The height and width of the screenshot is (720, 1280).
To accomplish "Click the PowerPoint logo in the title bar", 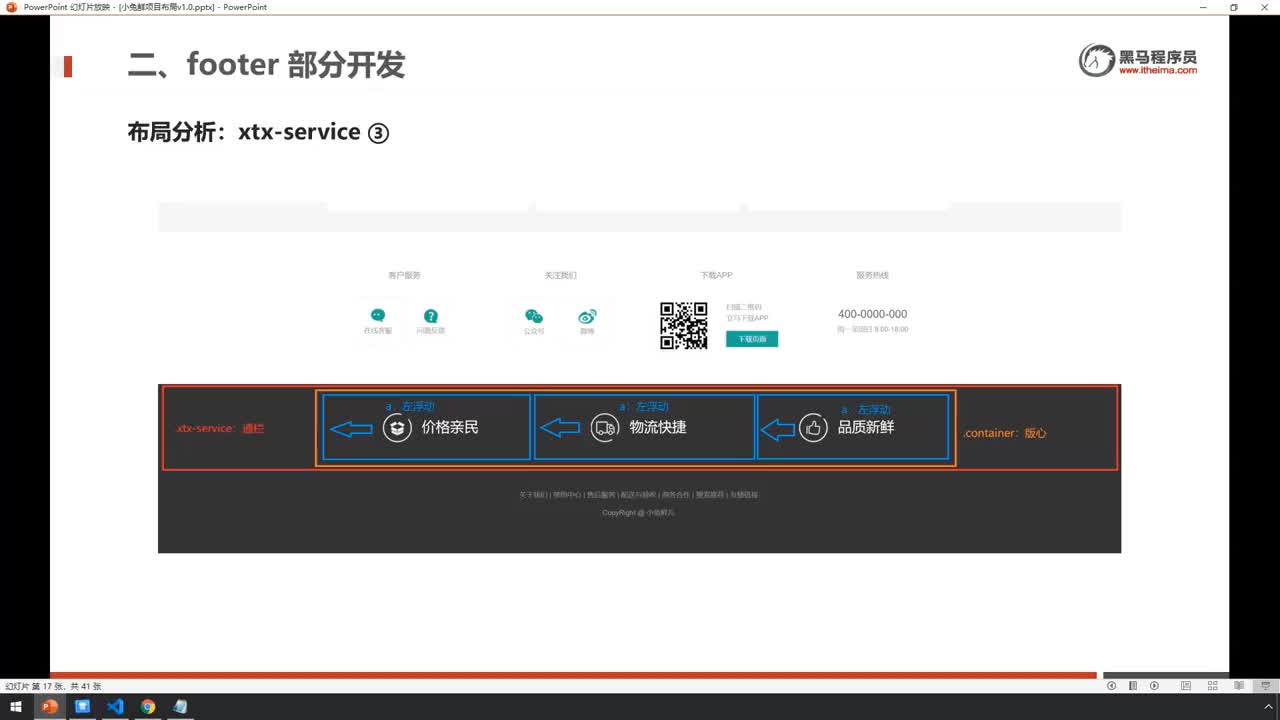I will [x=12, y=7].
